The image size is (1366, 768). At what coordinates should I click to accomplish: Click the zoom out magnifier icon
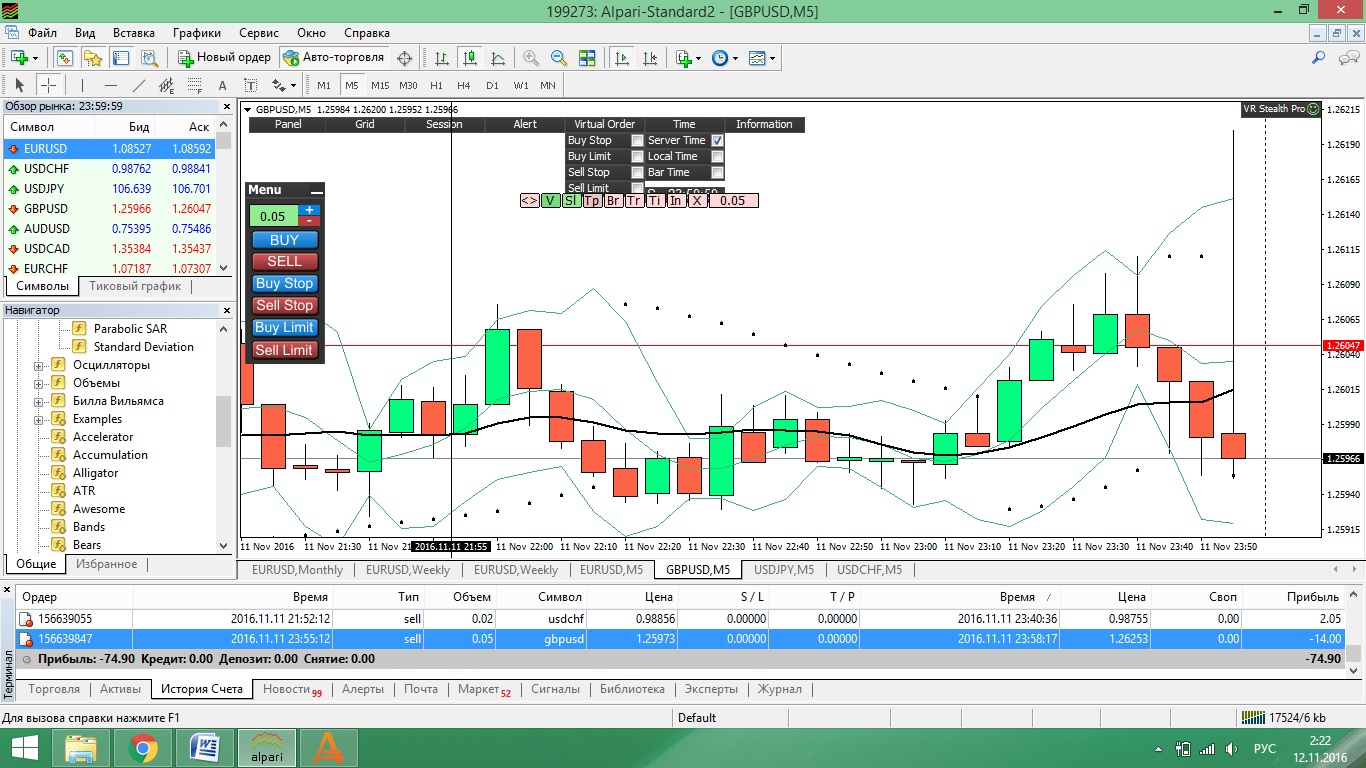pos(559,58)
